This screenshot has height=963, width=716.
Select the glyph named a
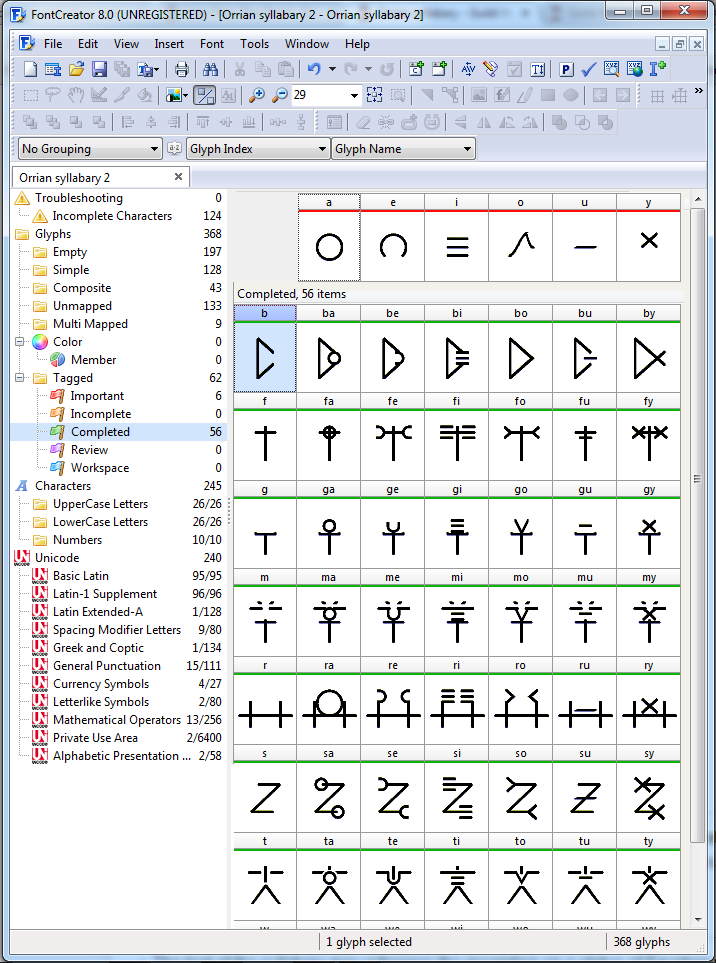(x=329, y=238)
